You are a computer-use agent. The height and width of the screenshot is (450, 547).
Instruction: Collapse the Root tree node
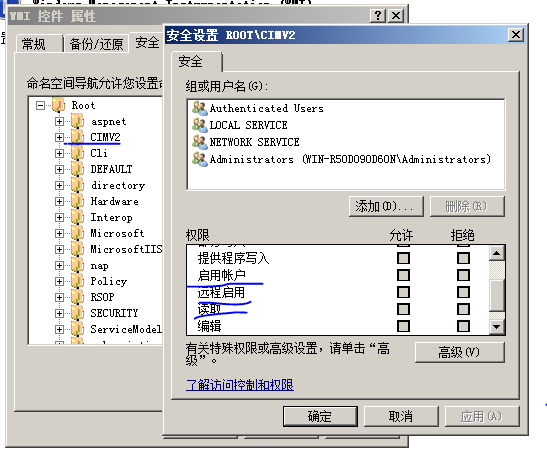click(x=40, y=105)
